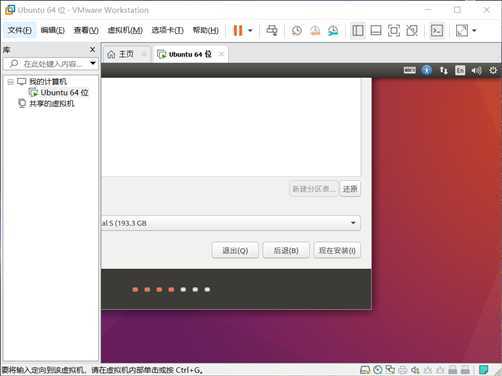This screenshot has height=376, width=502.
Task: Pause the virtual machine with the orange pause icon
Action: 238,31
